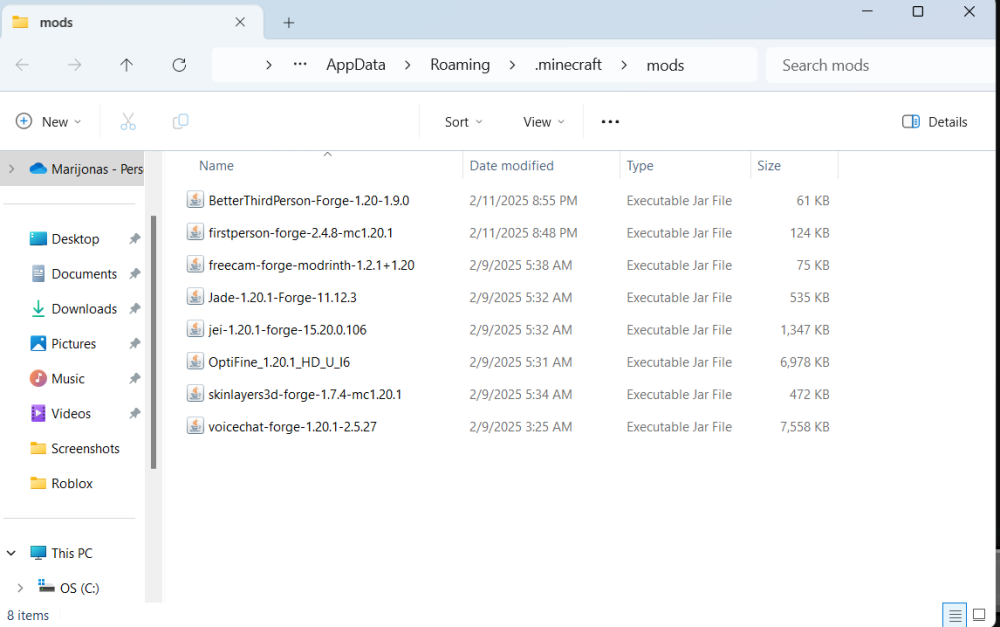Open the Sort dropdown menu
Viewport: 1000px width, 627px height.
tap(463, 122)
